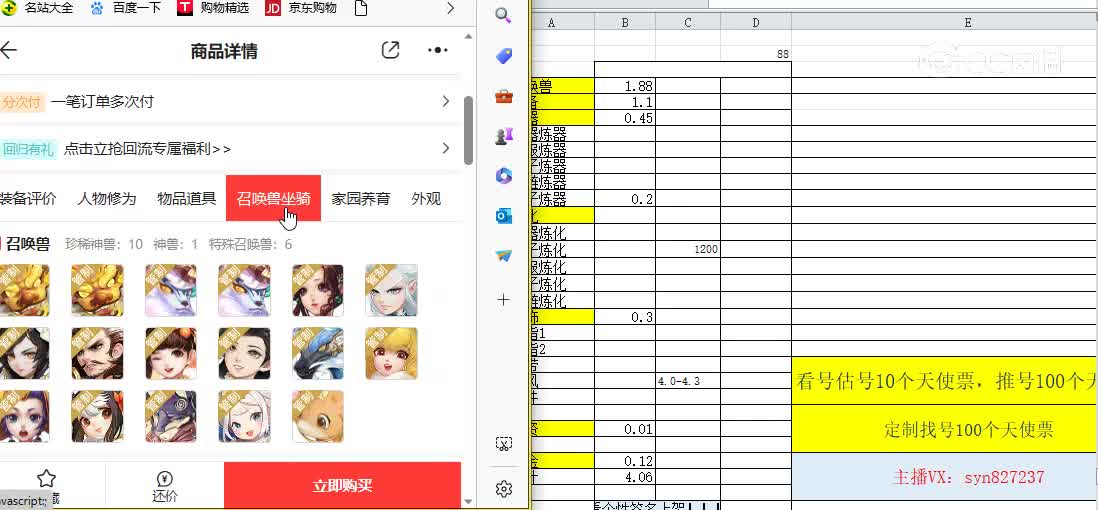Viewport: 1098px width, 510px height.
Task: Switch to the 外观 tab
Action: [426, 199]
